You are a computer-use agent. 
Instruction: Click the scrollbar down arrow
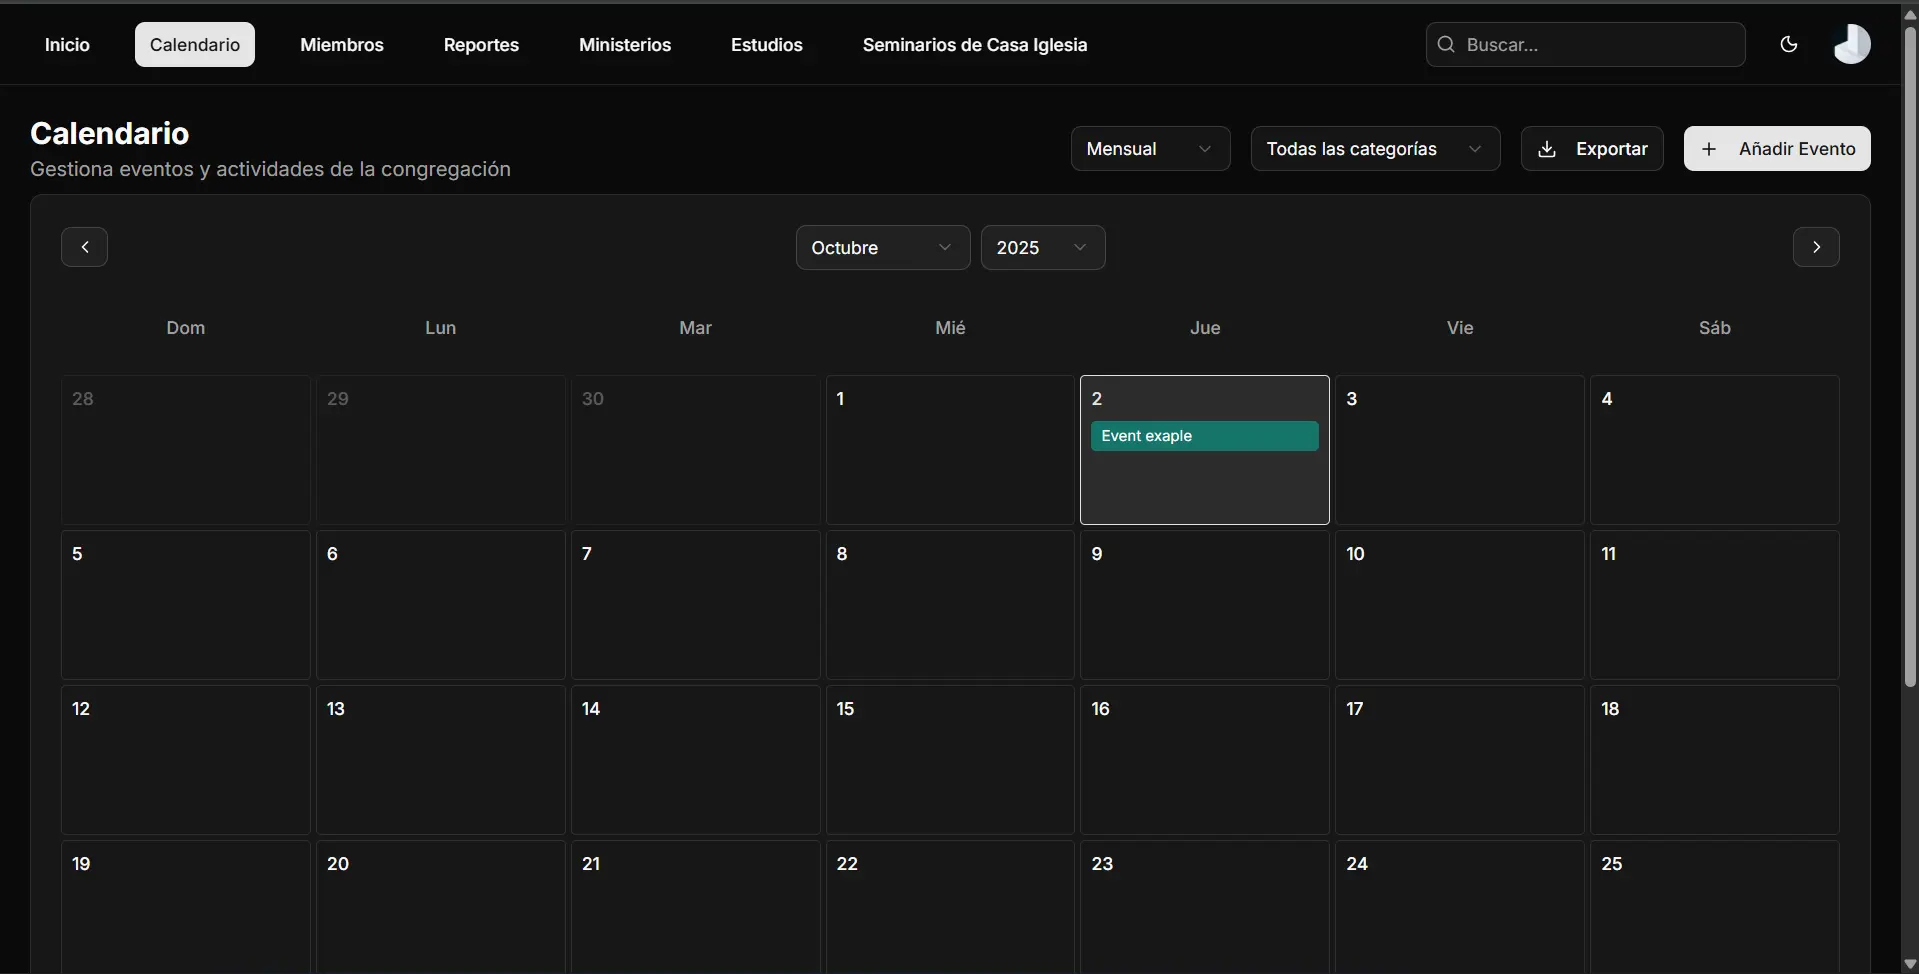1910,965
